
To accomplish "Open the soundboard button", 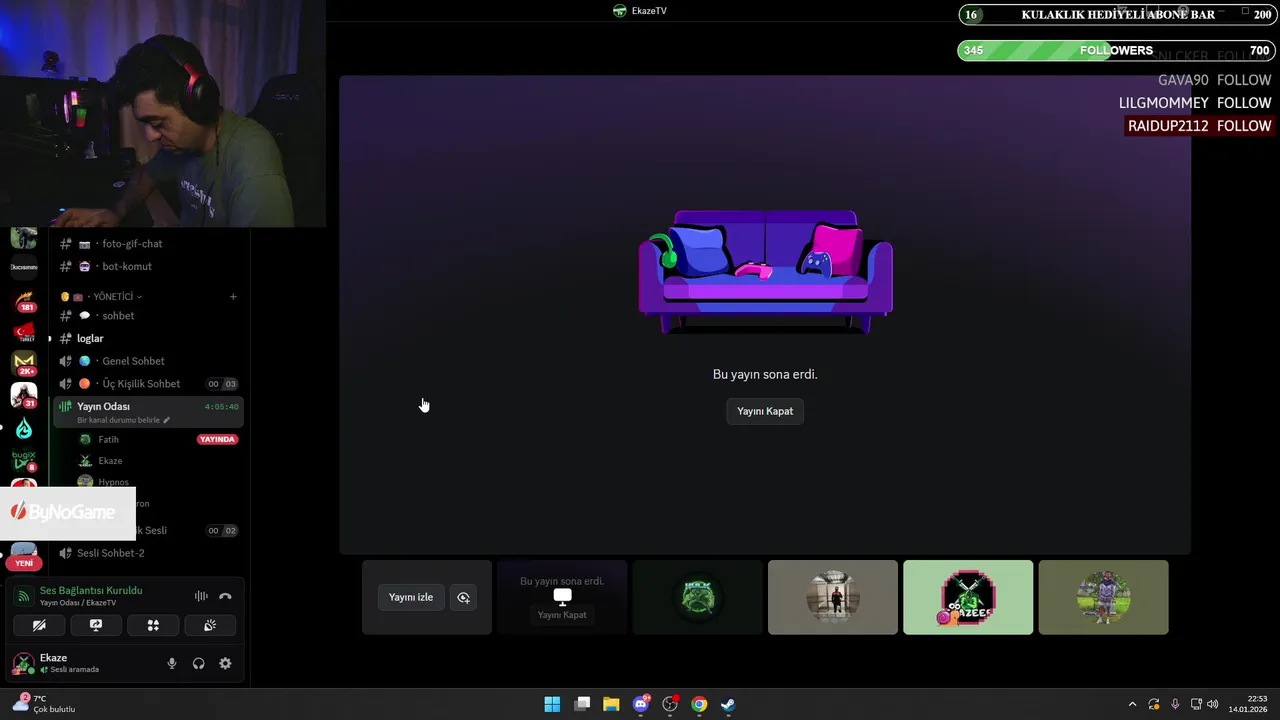I will (x=210, y=625).
